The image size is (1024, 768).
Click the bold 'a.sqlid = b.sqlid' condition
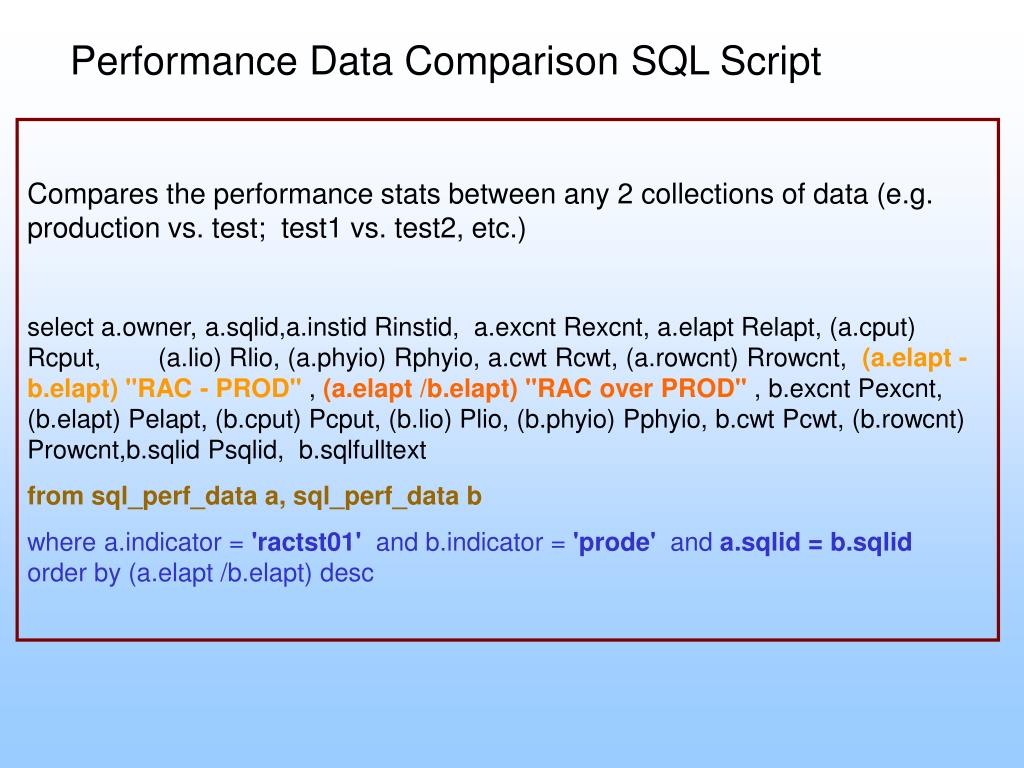[815, 542]
